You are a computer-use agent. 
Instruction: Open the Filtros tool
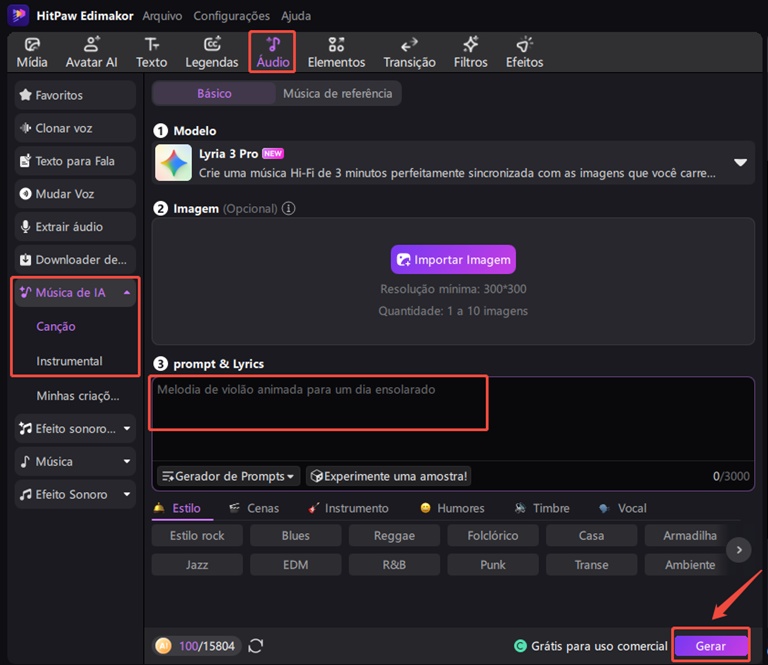coord(470,52)
